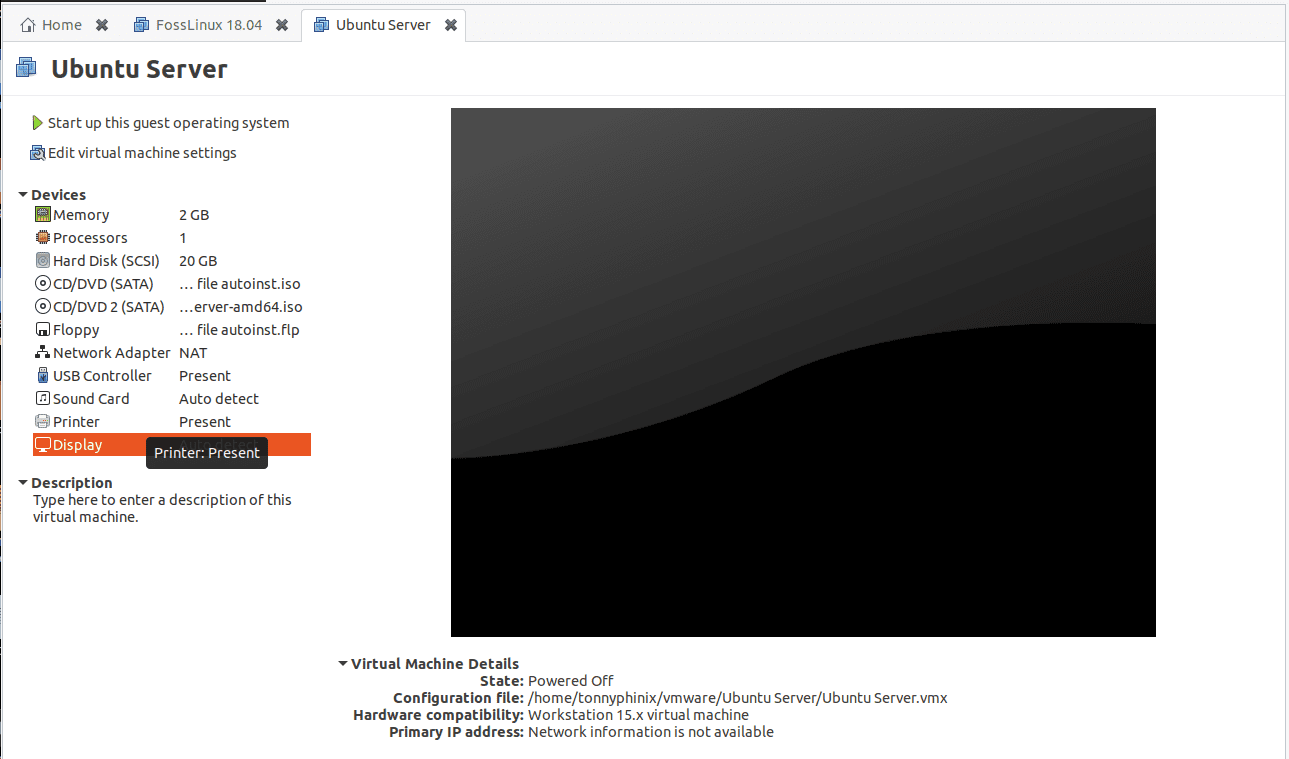1289x759 pixels.
Task: Click the Sound Card music note icon
Action: (x=43, y=399)
